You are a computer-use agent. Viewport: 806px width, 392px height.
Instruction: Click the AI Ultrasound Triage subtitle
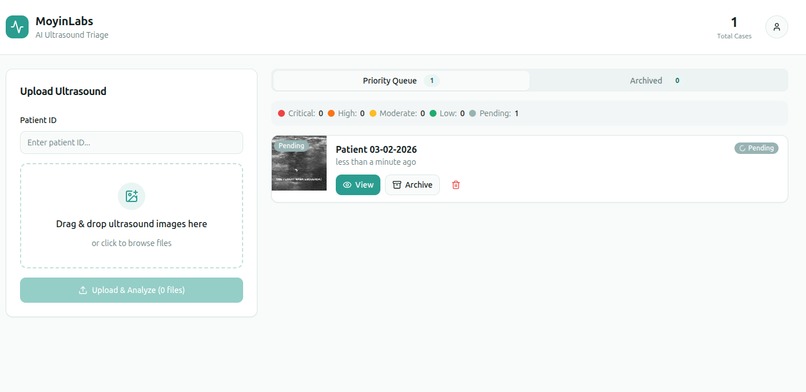coord(72,35)
